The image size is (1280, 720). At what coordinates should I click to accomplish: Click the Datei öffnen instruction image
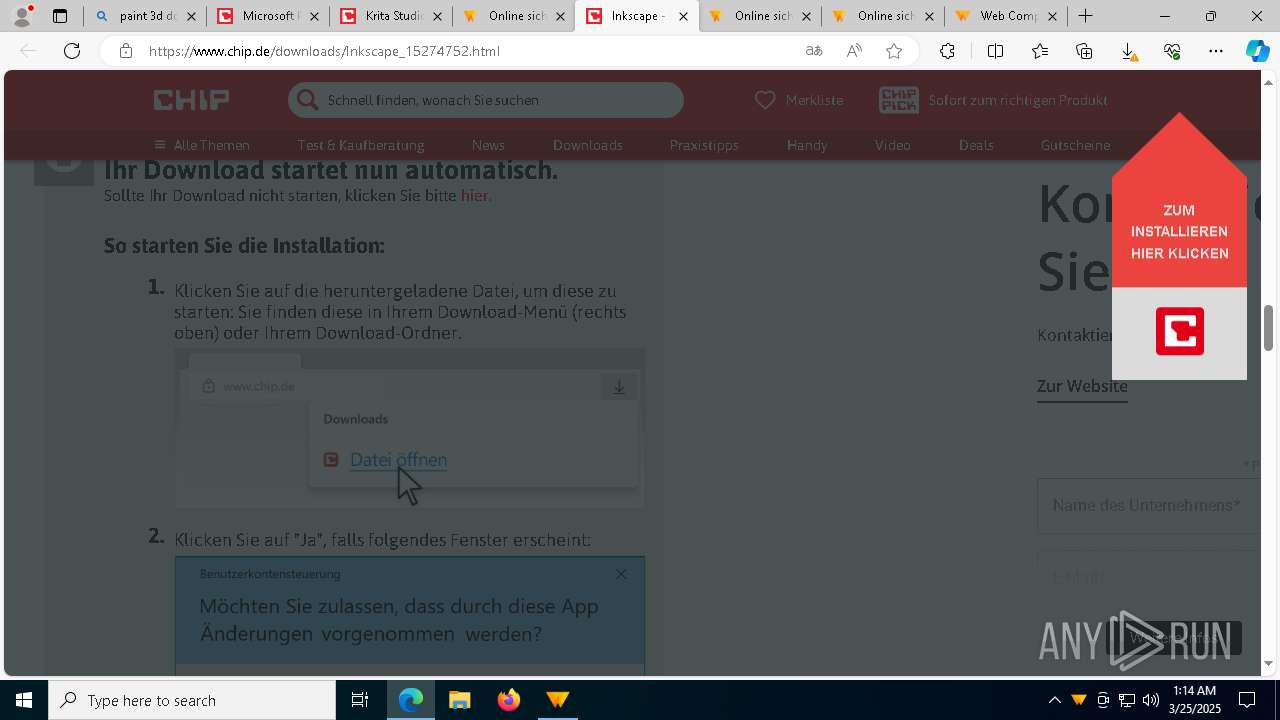(x=409, y=428)
